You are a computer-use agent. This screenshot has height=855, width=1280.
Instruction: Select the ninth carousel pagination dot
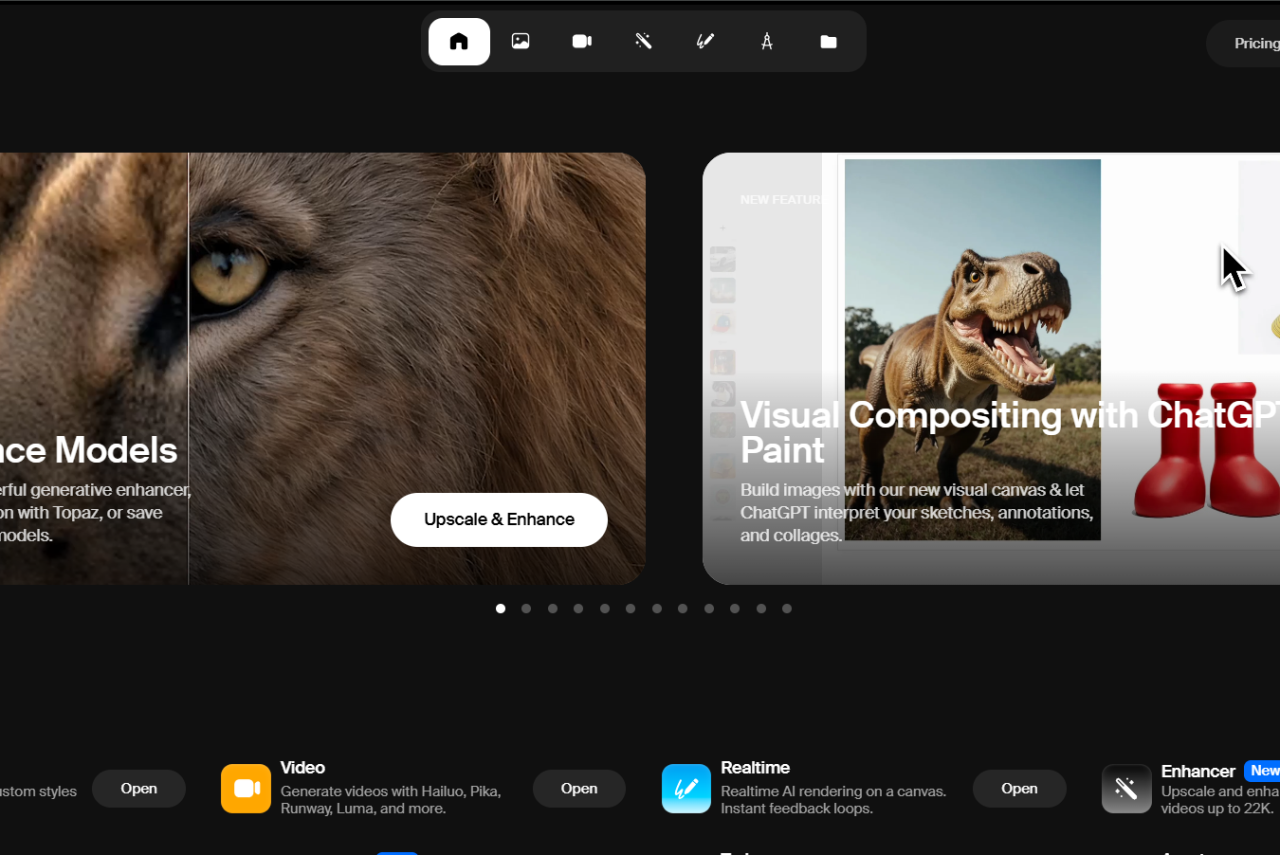coord(709,608)
